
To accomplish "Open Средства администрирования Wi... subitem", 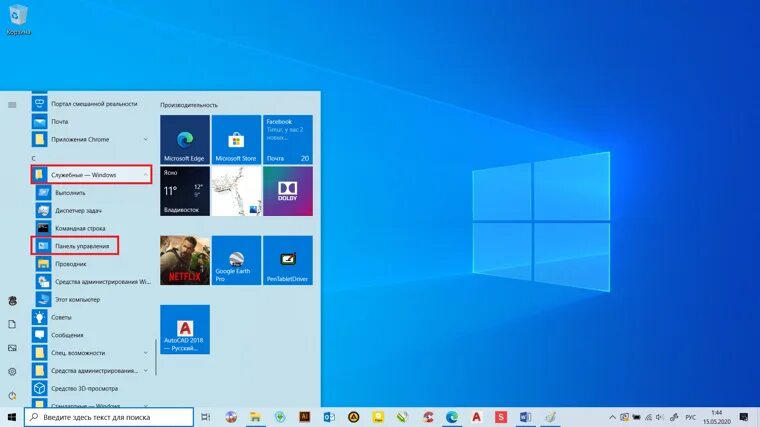I will (x=92, y=282).
